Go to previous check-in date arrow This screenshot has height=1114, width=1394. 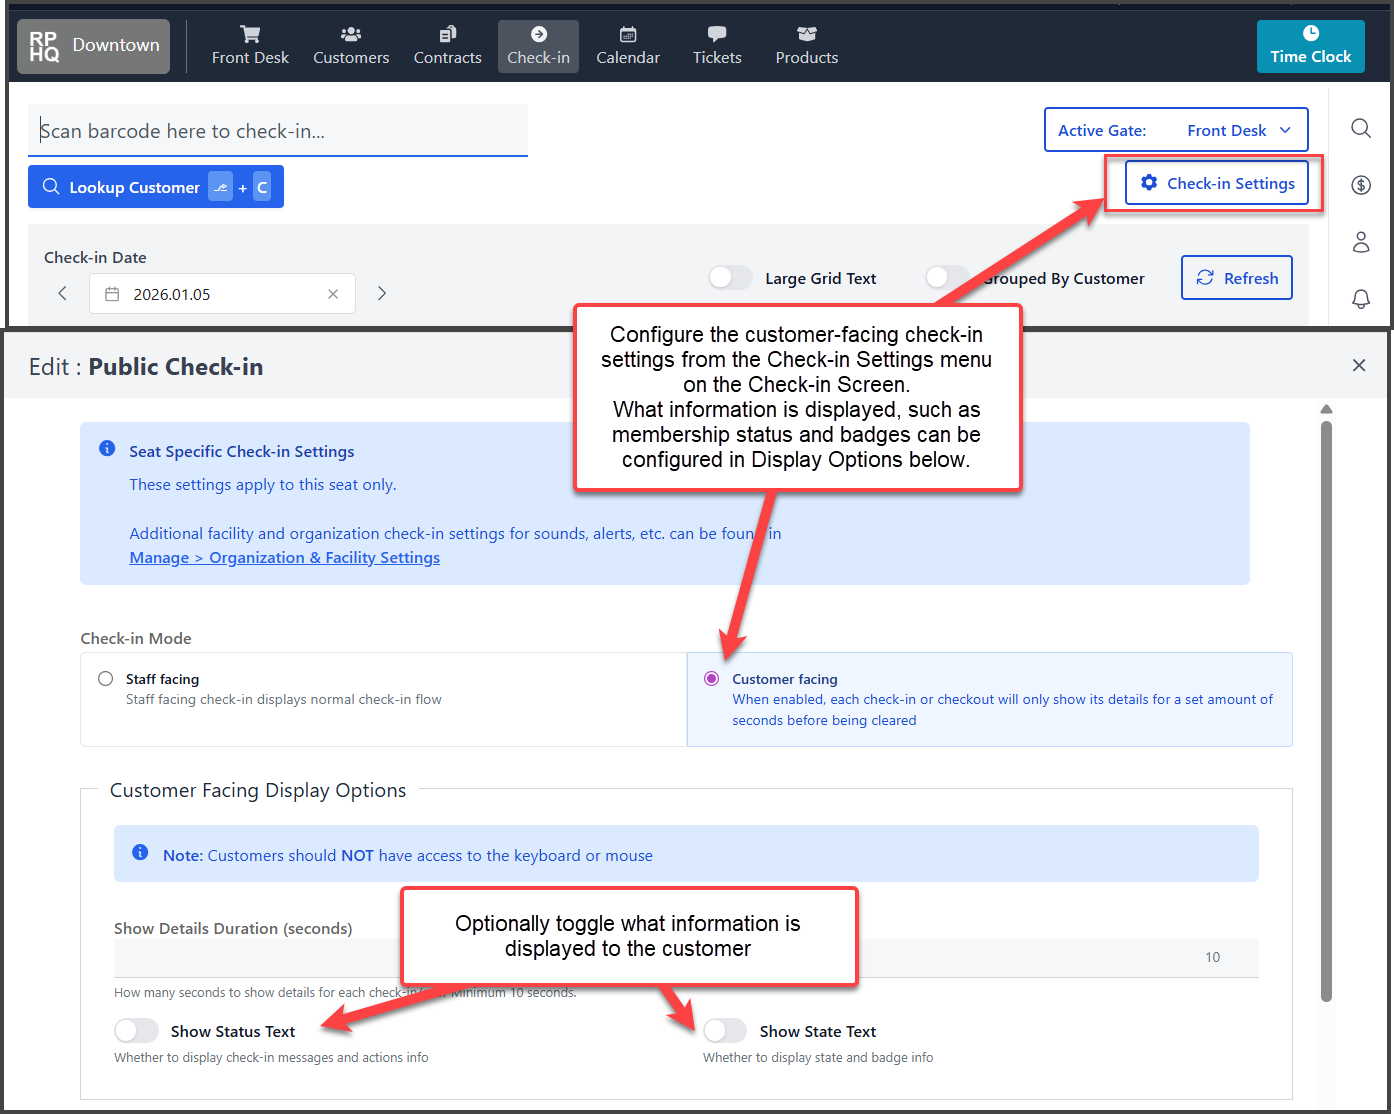point(63,293)
